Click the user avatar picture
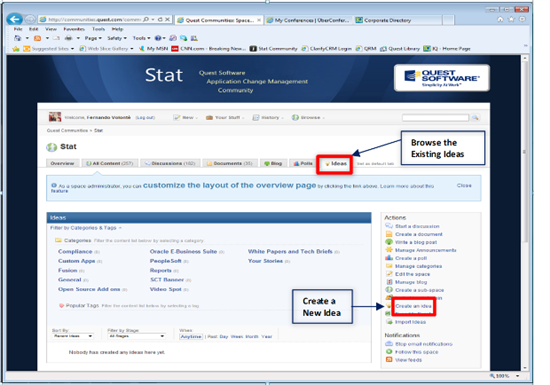 [55, 117]
